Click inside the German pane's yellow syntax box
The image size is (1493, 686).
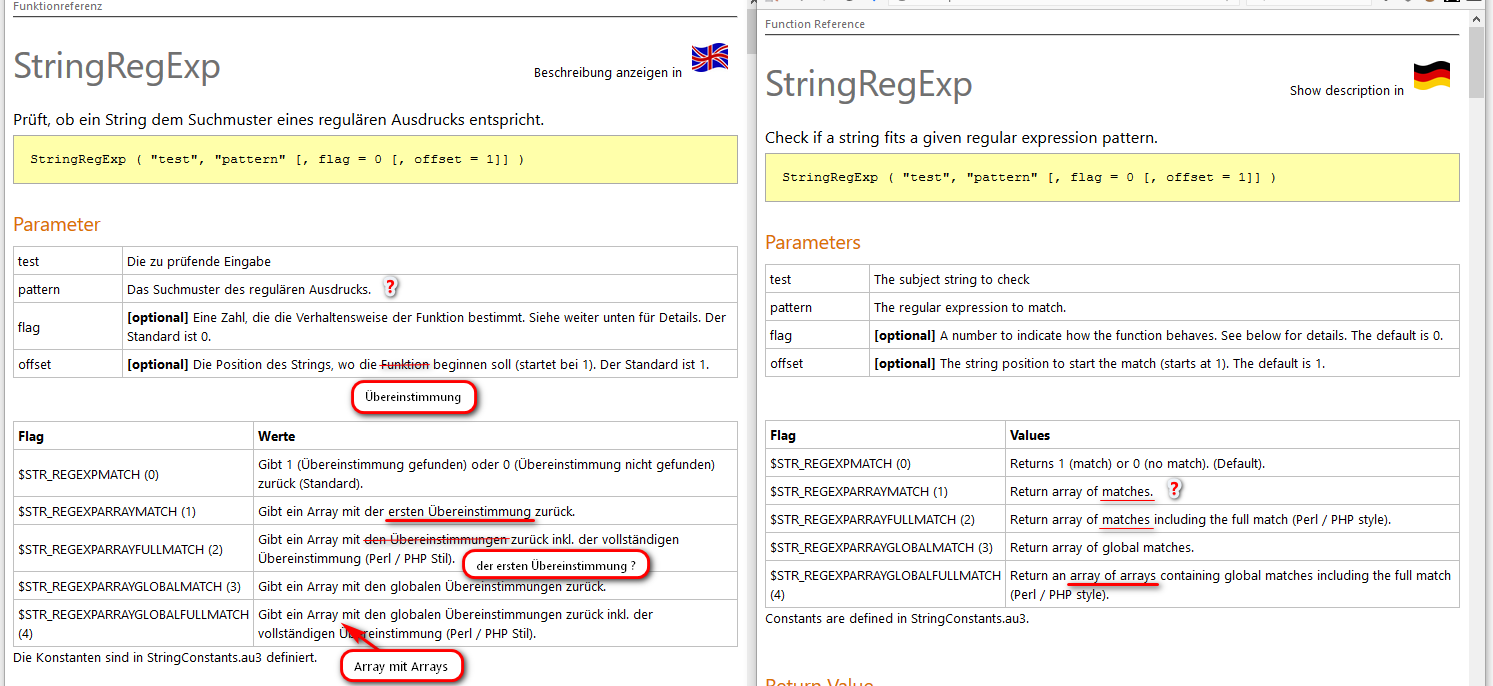375,160
